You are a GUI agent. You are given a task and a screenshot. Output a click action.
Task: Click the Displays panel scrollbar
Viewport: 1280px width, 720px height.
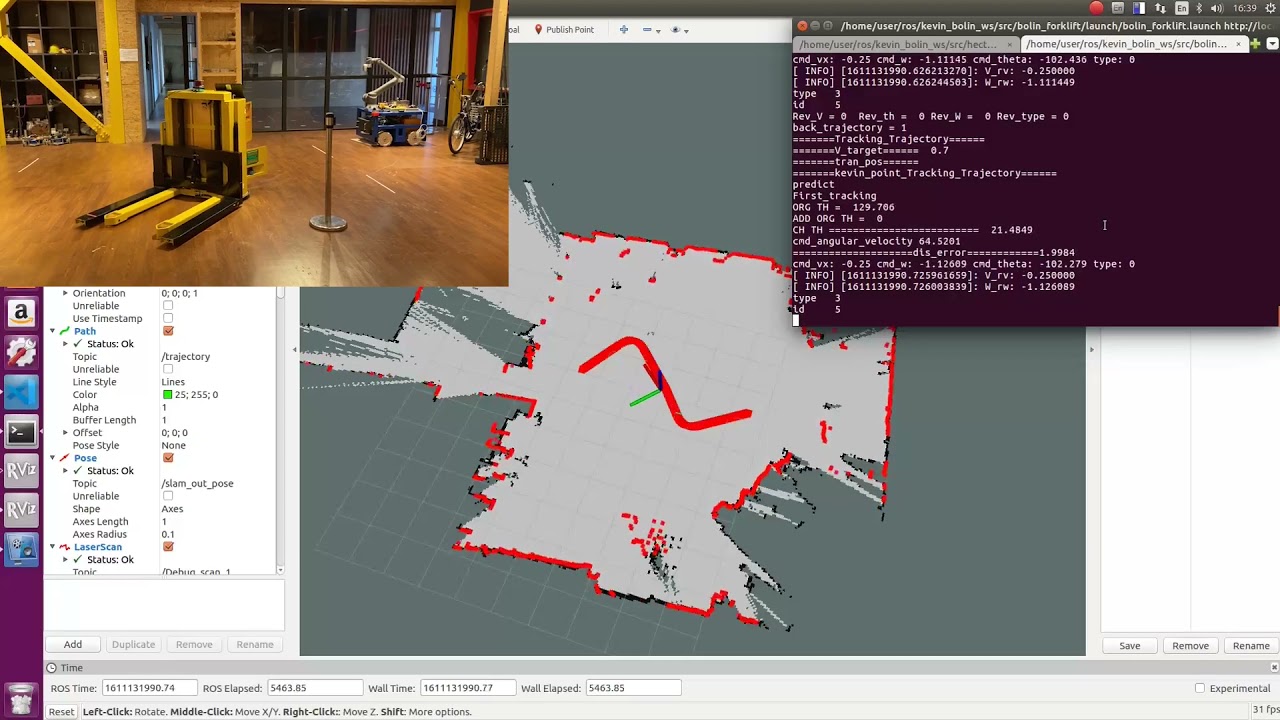[280, 431]
